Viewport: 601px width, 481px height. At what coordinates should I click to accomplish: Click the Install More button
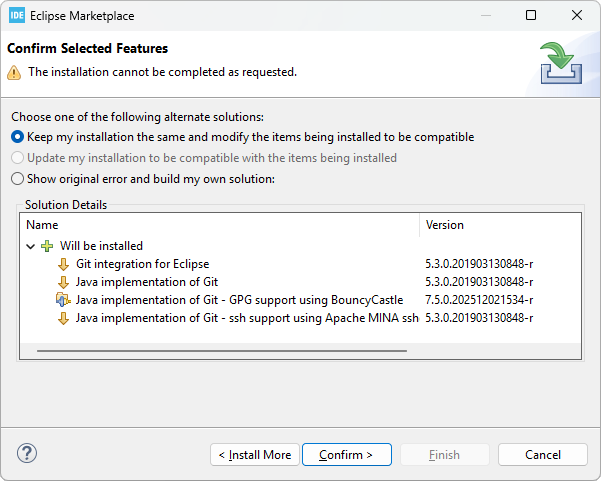coord(255,455)
